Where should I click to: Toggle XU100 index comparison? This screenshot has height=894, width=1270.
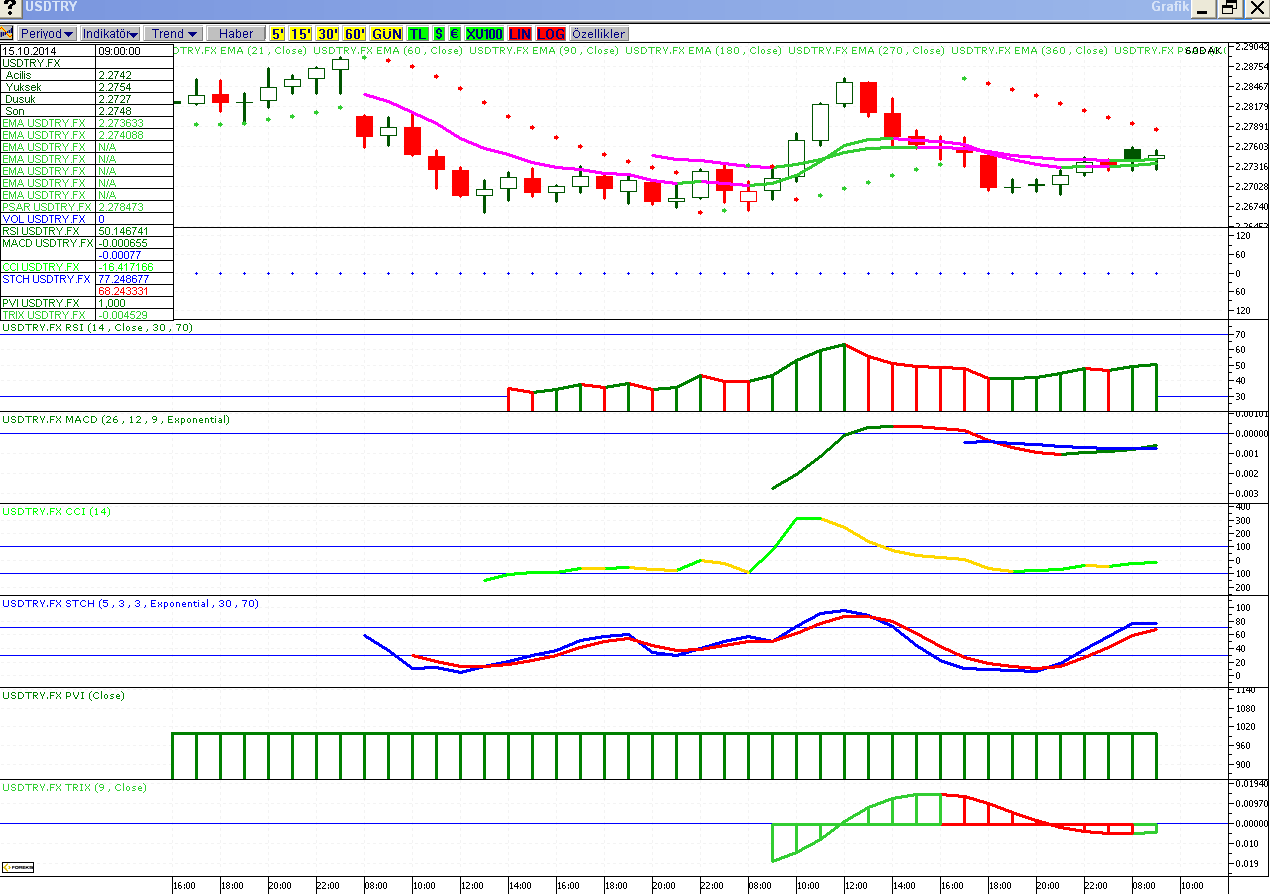pyautogui.click(x=485, y=34)
